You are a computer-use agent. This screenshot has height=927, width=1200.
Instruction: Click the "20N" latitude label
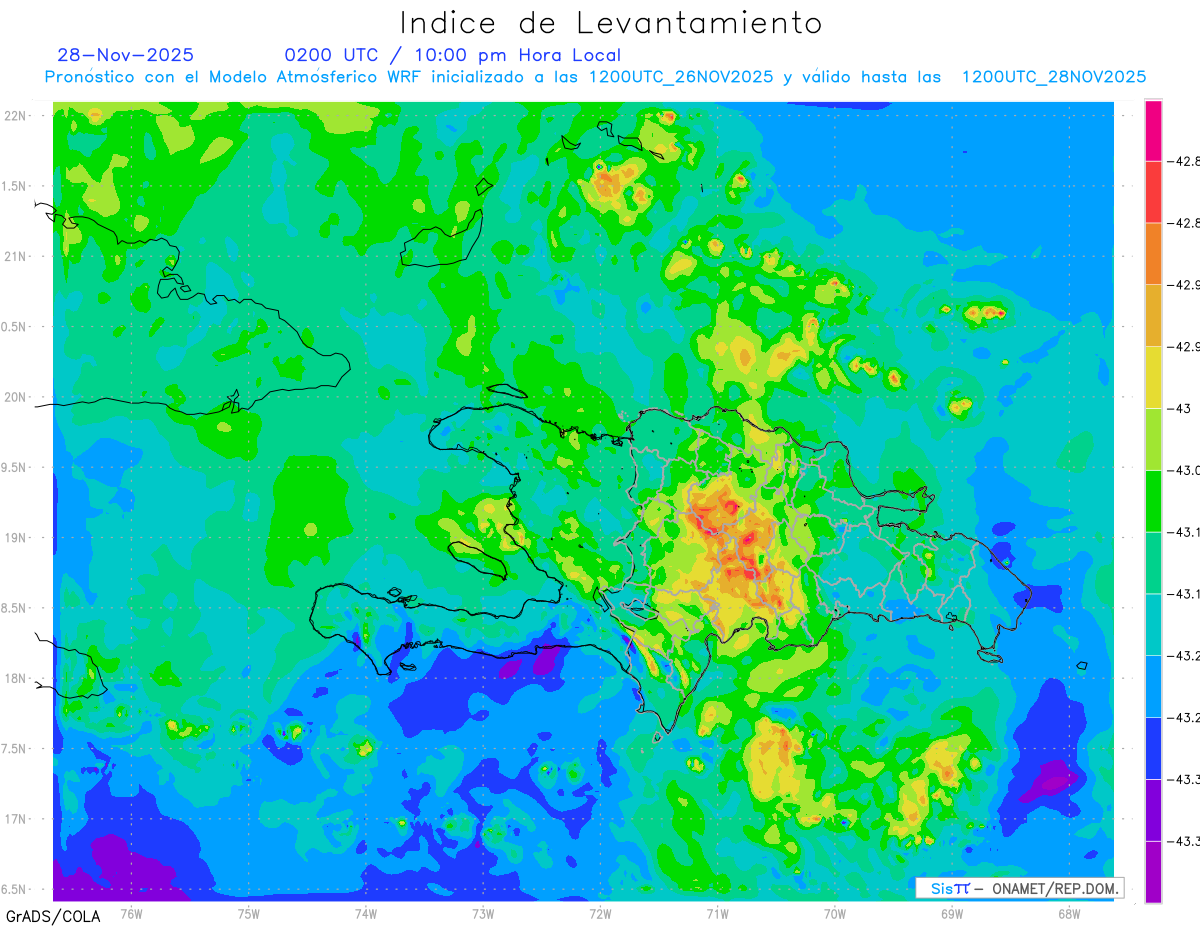pos(15,397)
